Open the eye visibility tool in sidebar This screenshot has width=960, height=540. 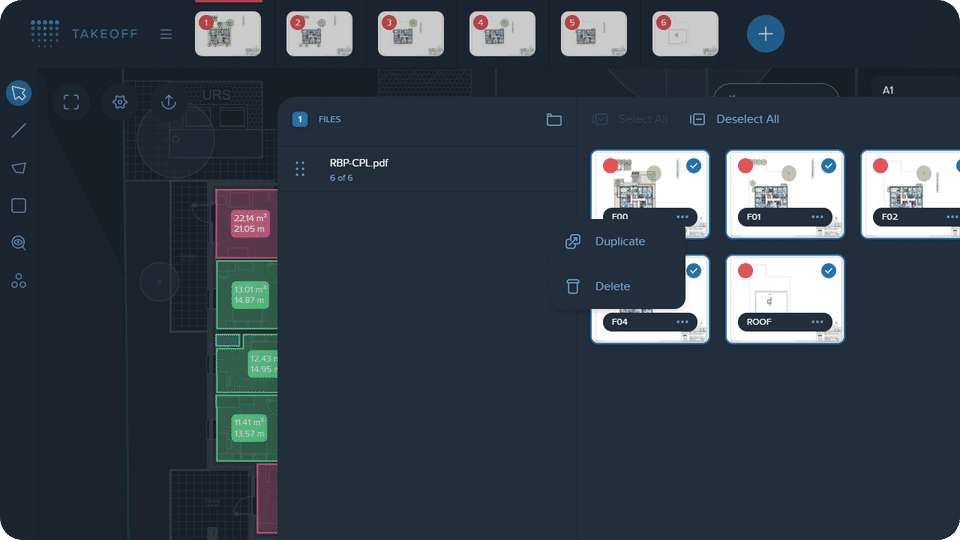coord(19,243)
